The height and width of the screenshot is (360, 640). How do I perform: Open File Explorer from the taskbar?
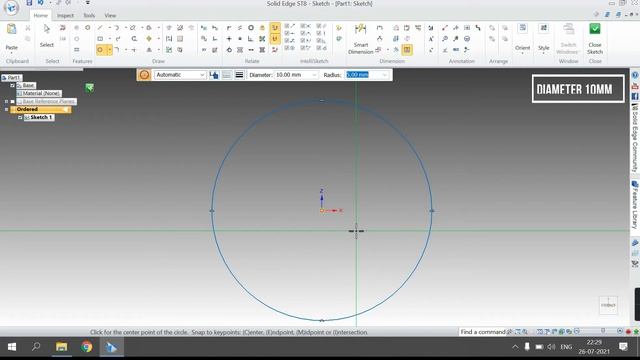[x=61, y=347]
